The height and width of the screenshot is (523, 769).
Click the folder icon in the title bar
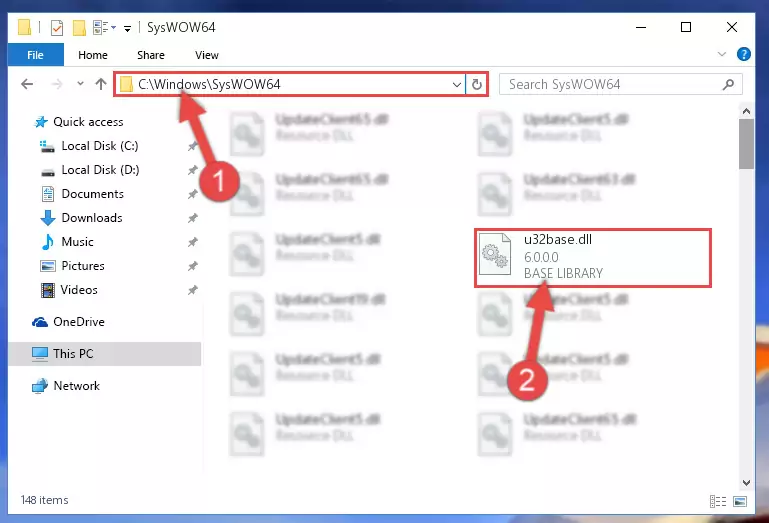24,27
